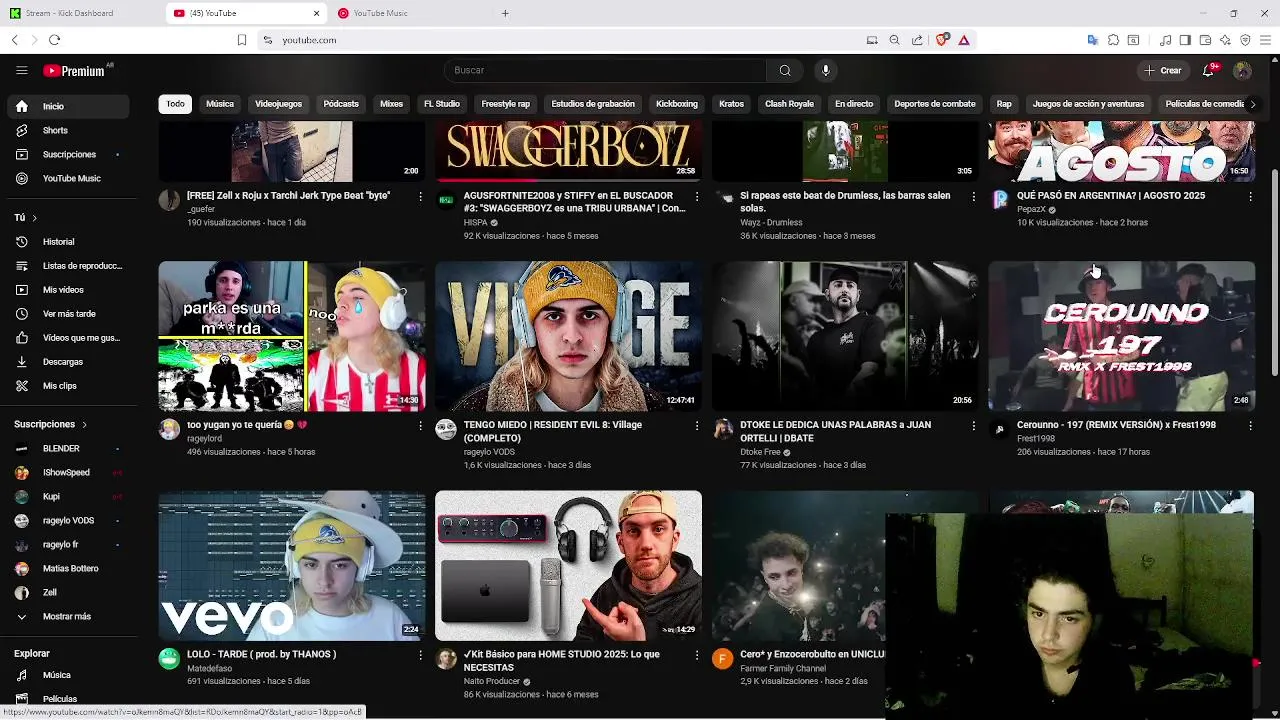Open options for QUÉ PASÓ EN ARGENTINA video

coord(1250,196)
